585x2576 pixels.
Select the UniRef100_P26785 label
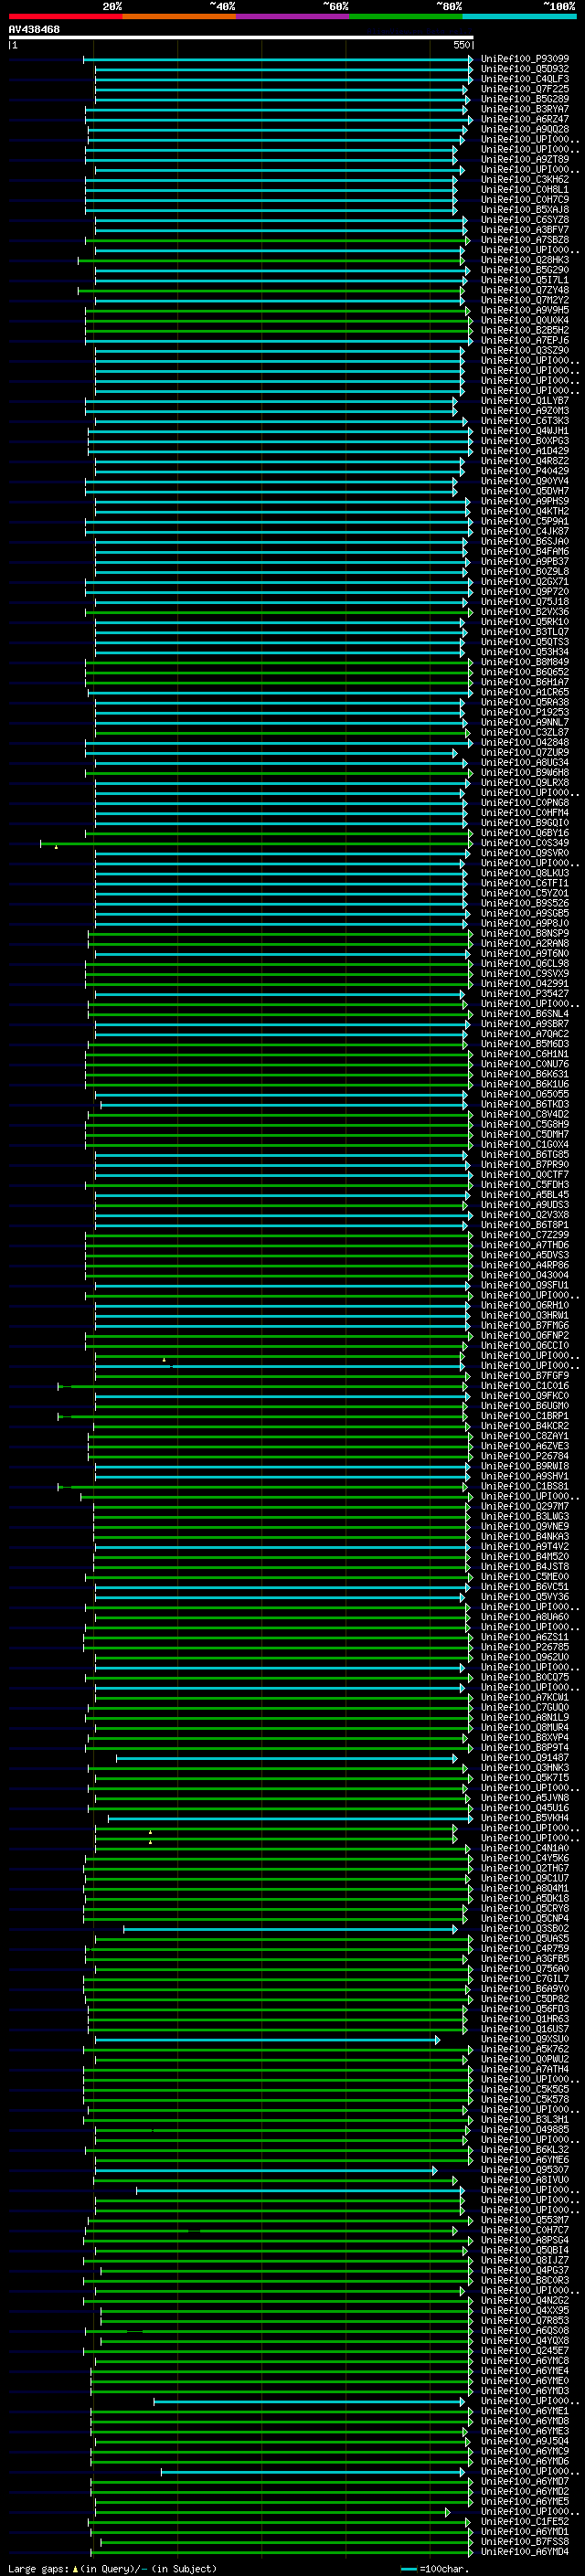(525, 1647)
